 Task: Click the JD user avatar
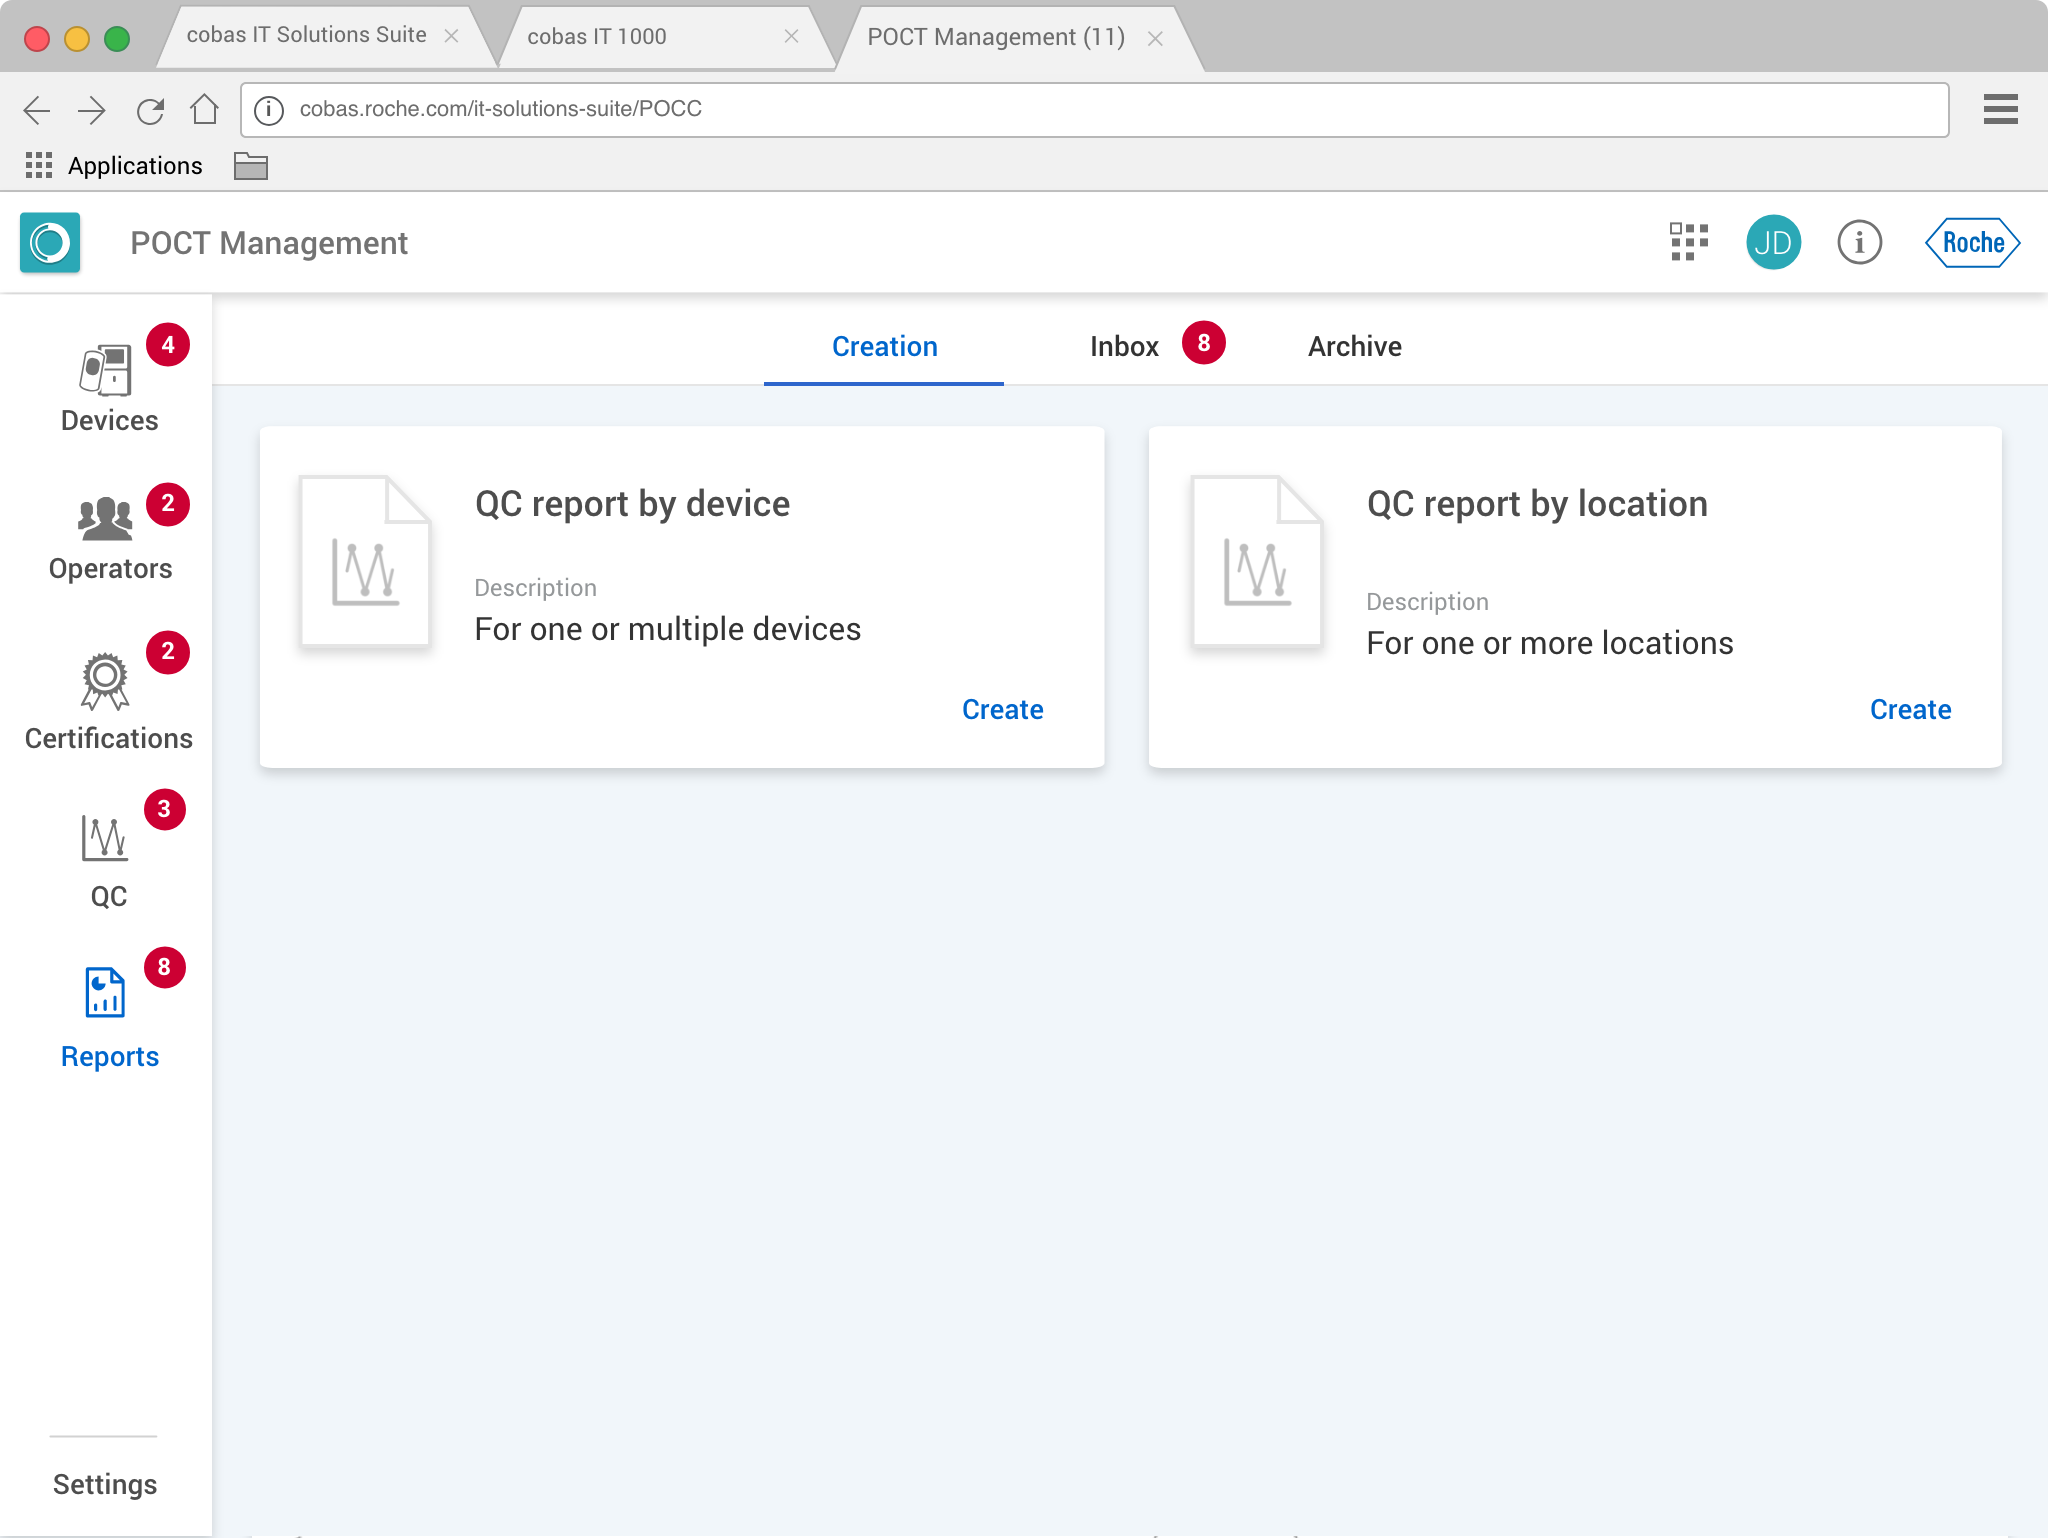pos(1773,243)
